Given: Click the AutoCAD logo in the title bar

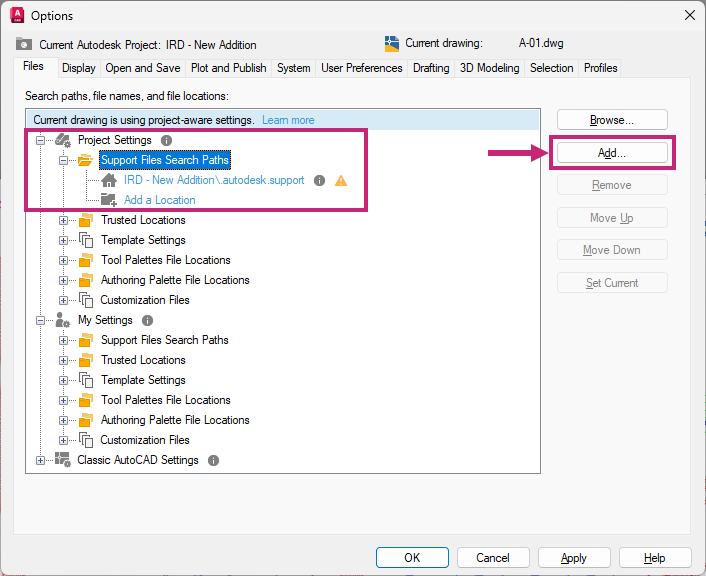Looking at the screenshot, I should tap(17, 15).
